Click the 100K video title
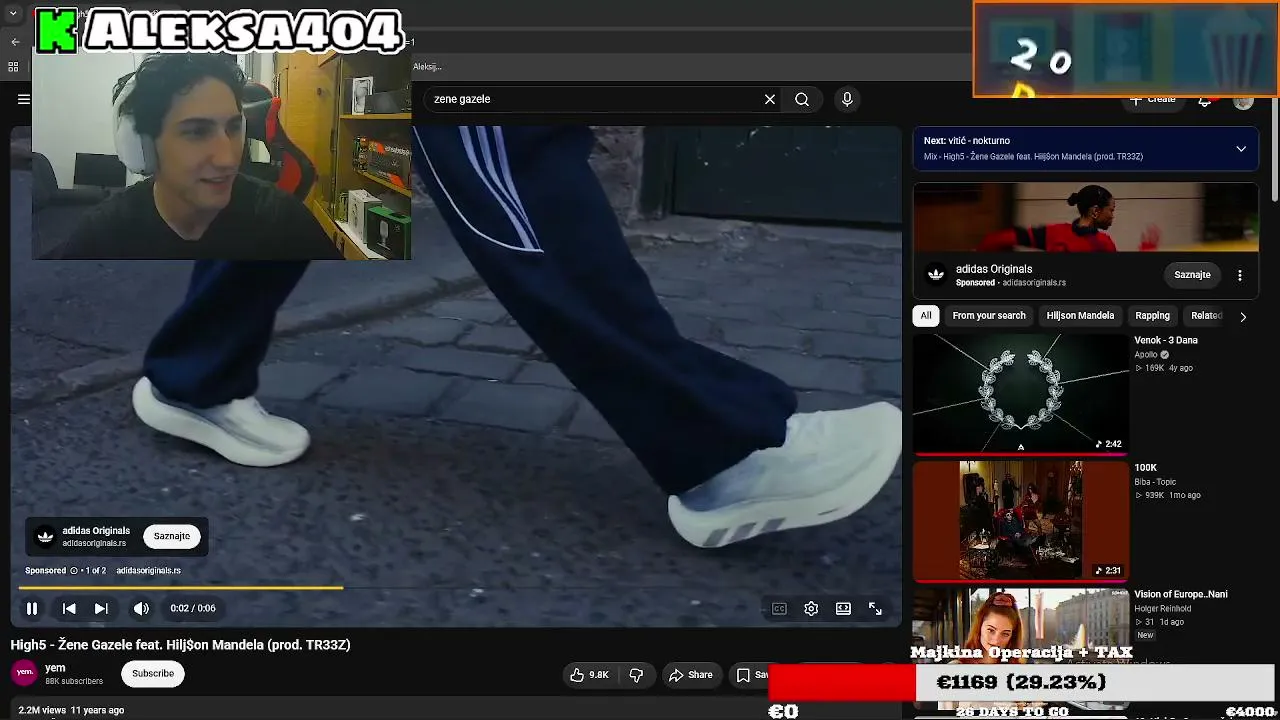 [1146, 467]
